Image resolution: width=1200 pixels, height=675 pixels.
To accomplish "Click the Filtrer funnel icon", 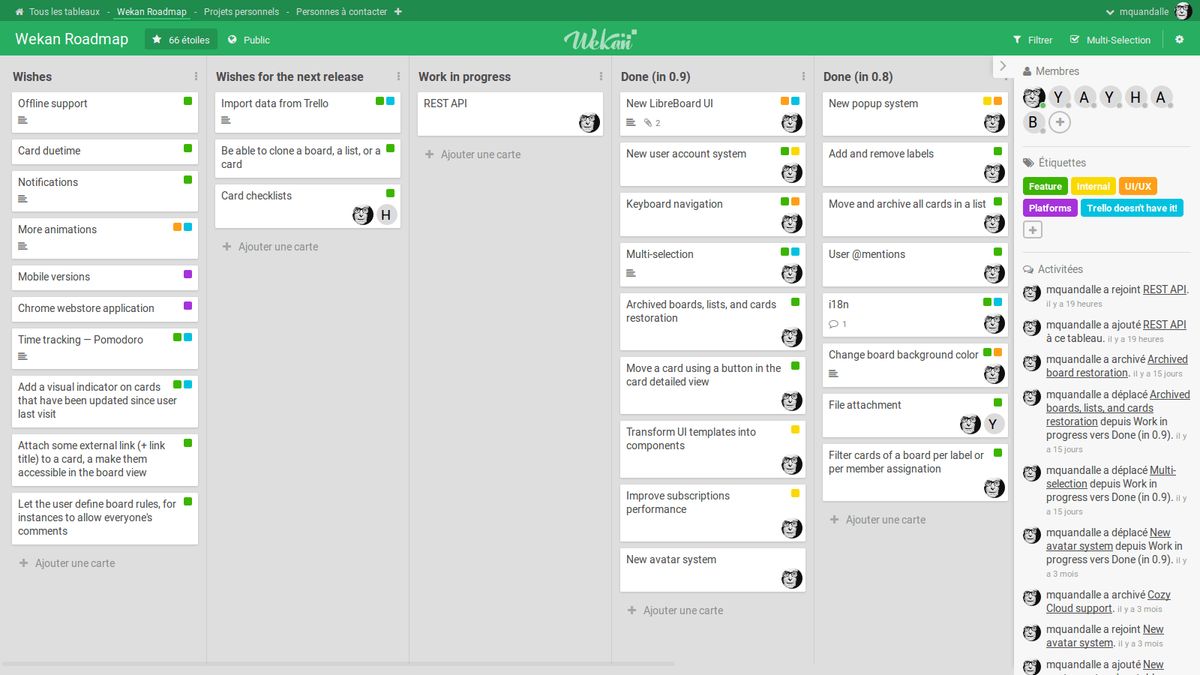I will pos(1017,40).
